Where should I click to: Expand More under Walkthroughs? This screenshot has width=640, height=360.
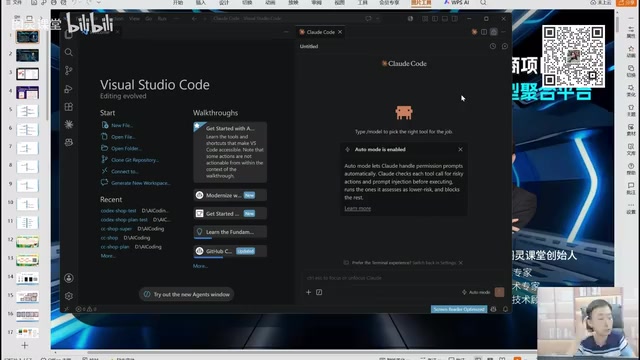200,266
